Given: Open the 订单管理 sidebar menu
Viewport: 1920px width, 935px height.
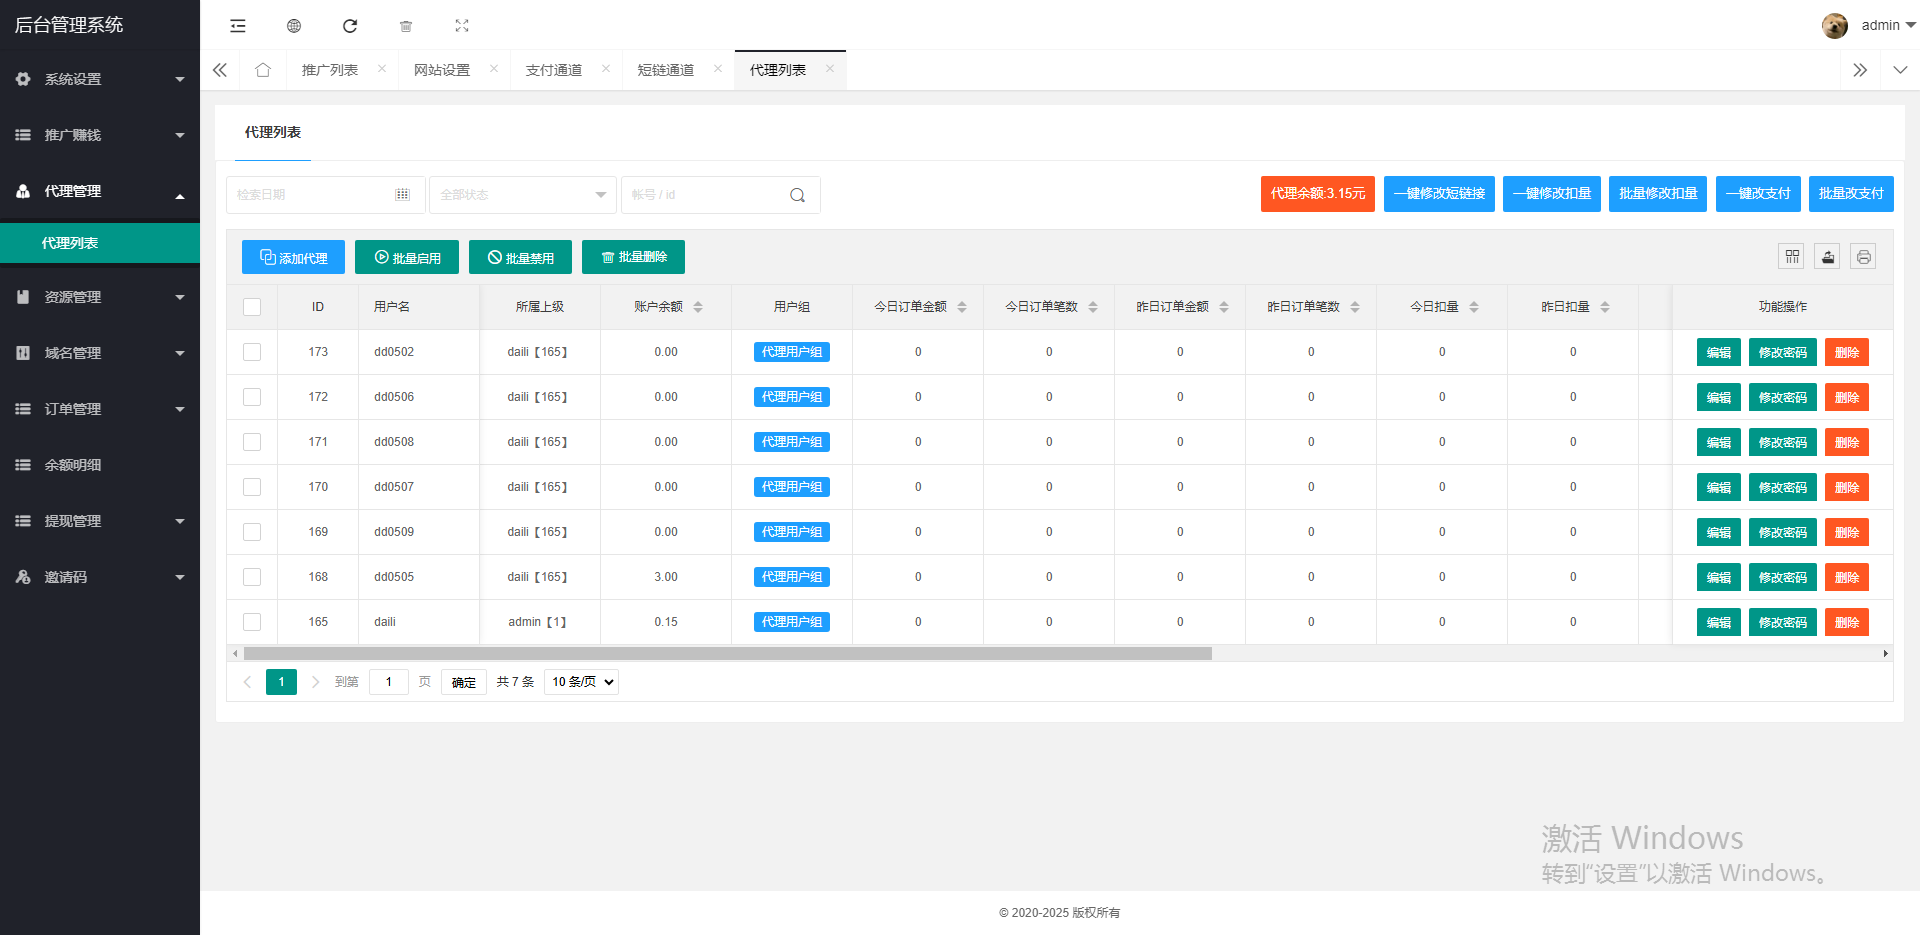Looking at the screenshot, I should click(100, 409).
